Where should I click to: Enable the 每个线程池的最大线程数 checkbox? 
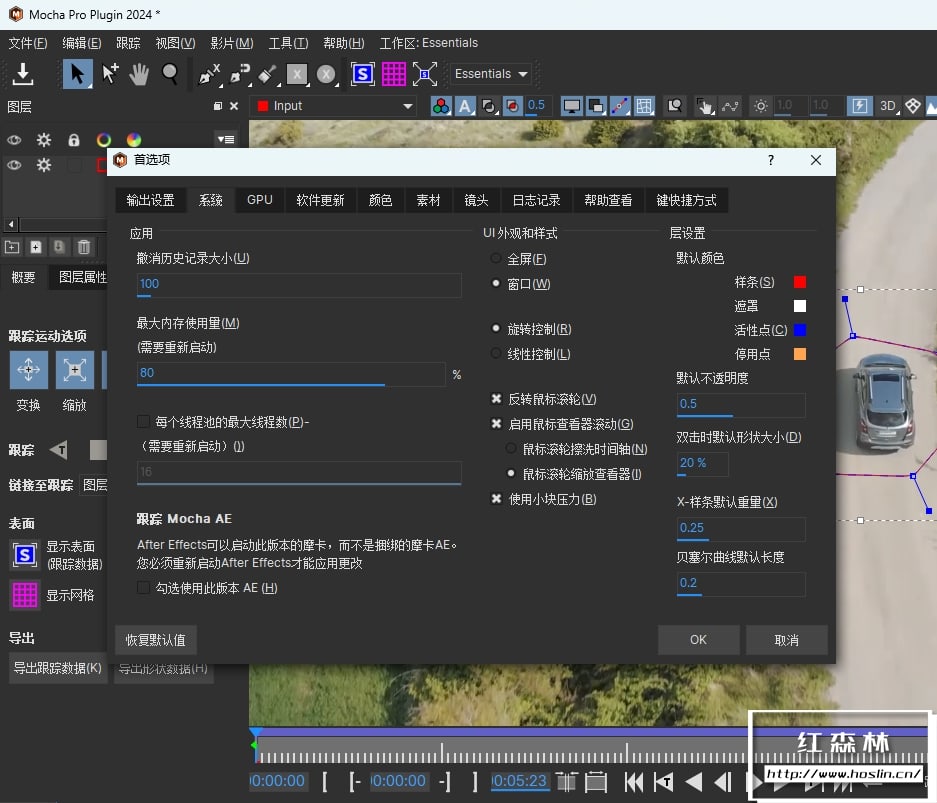144,422
